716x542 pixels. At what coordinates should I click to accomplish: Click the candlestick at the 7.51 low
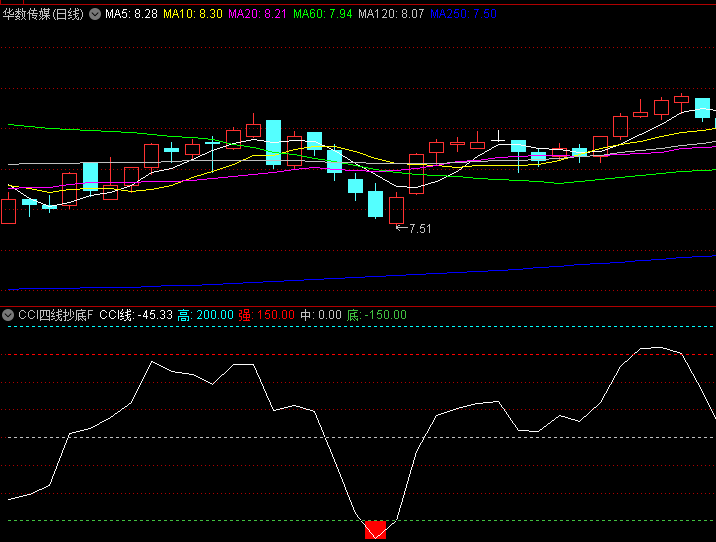pyautogui.click(x=397, y=209)
